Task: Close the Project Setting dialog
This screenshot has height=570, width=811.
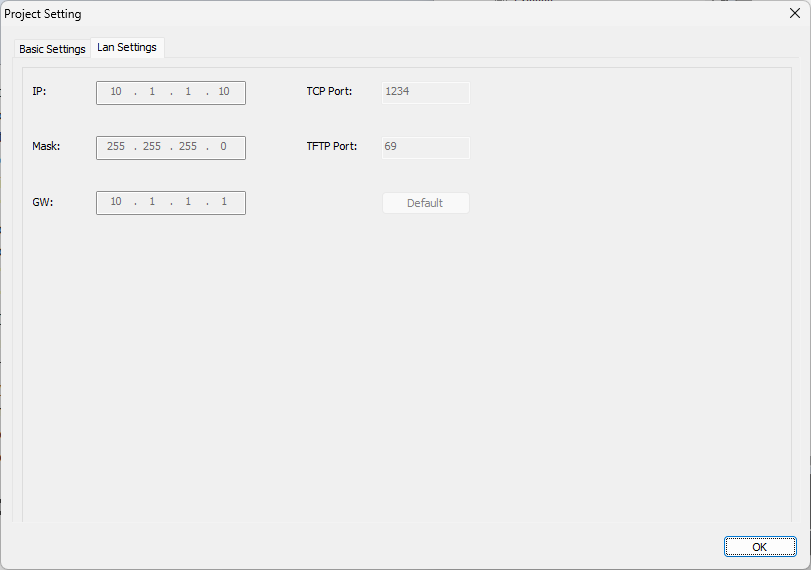Action: point(794,14)
